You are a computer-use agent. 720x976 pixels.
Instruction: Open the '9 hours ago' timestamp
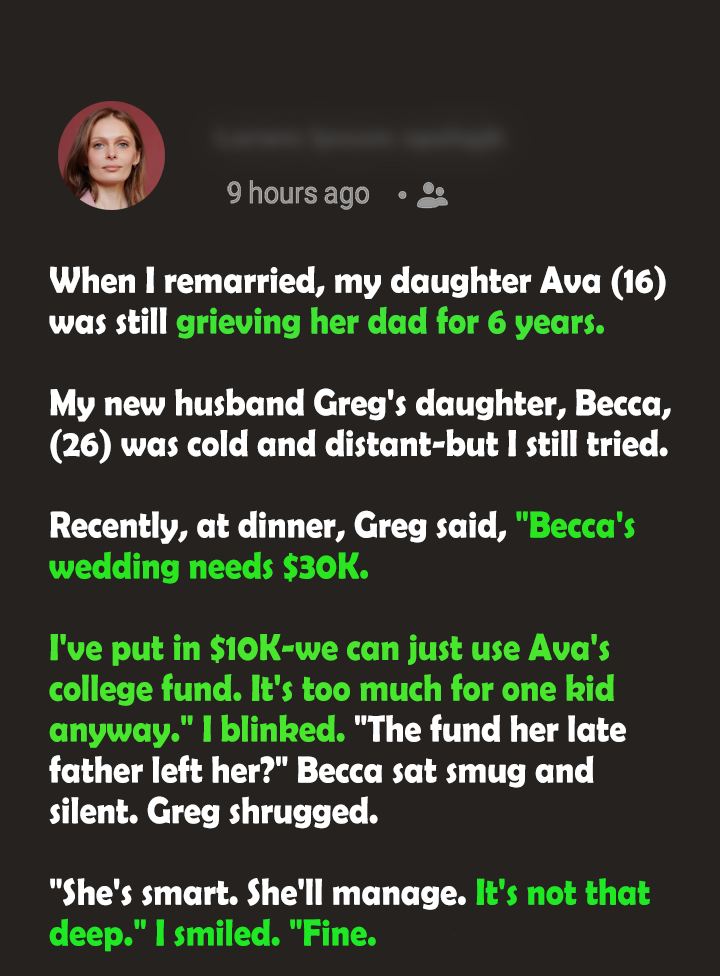[x=298, y=194]
